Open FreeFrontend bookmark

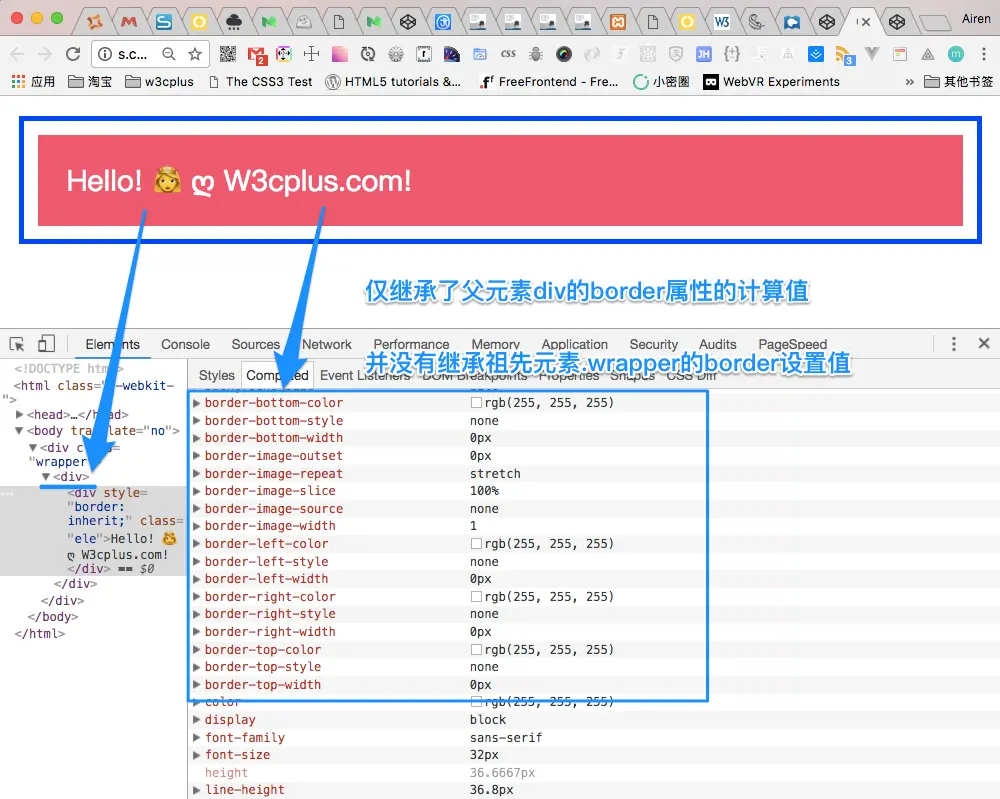click(x=549, y=82)
